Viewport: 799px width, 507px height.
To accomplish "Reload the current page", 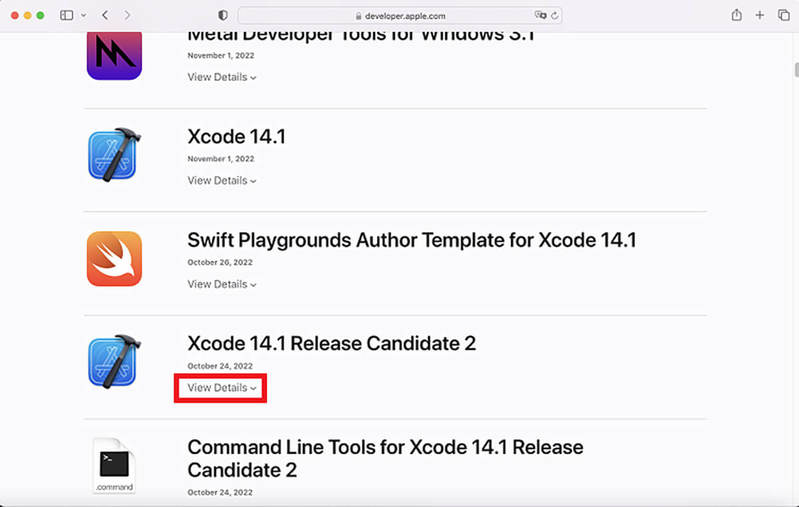I will tap(554, 15).
